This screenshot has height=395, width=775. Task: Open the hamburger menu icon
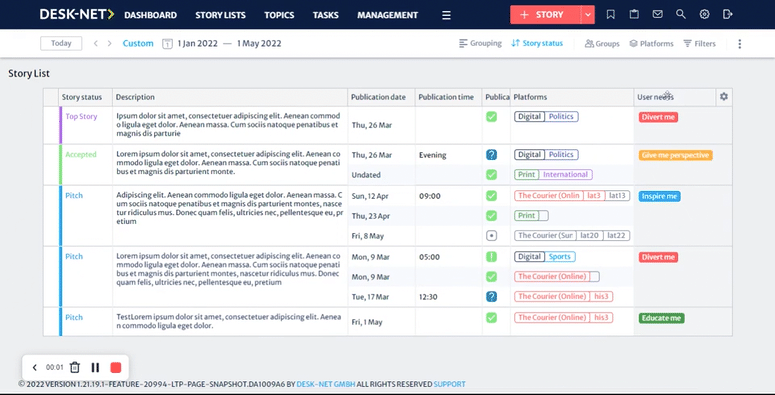click(x=446, y=15)
